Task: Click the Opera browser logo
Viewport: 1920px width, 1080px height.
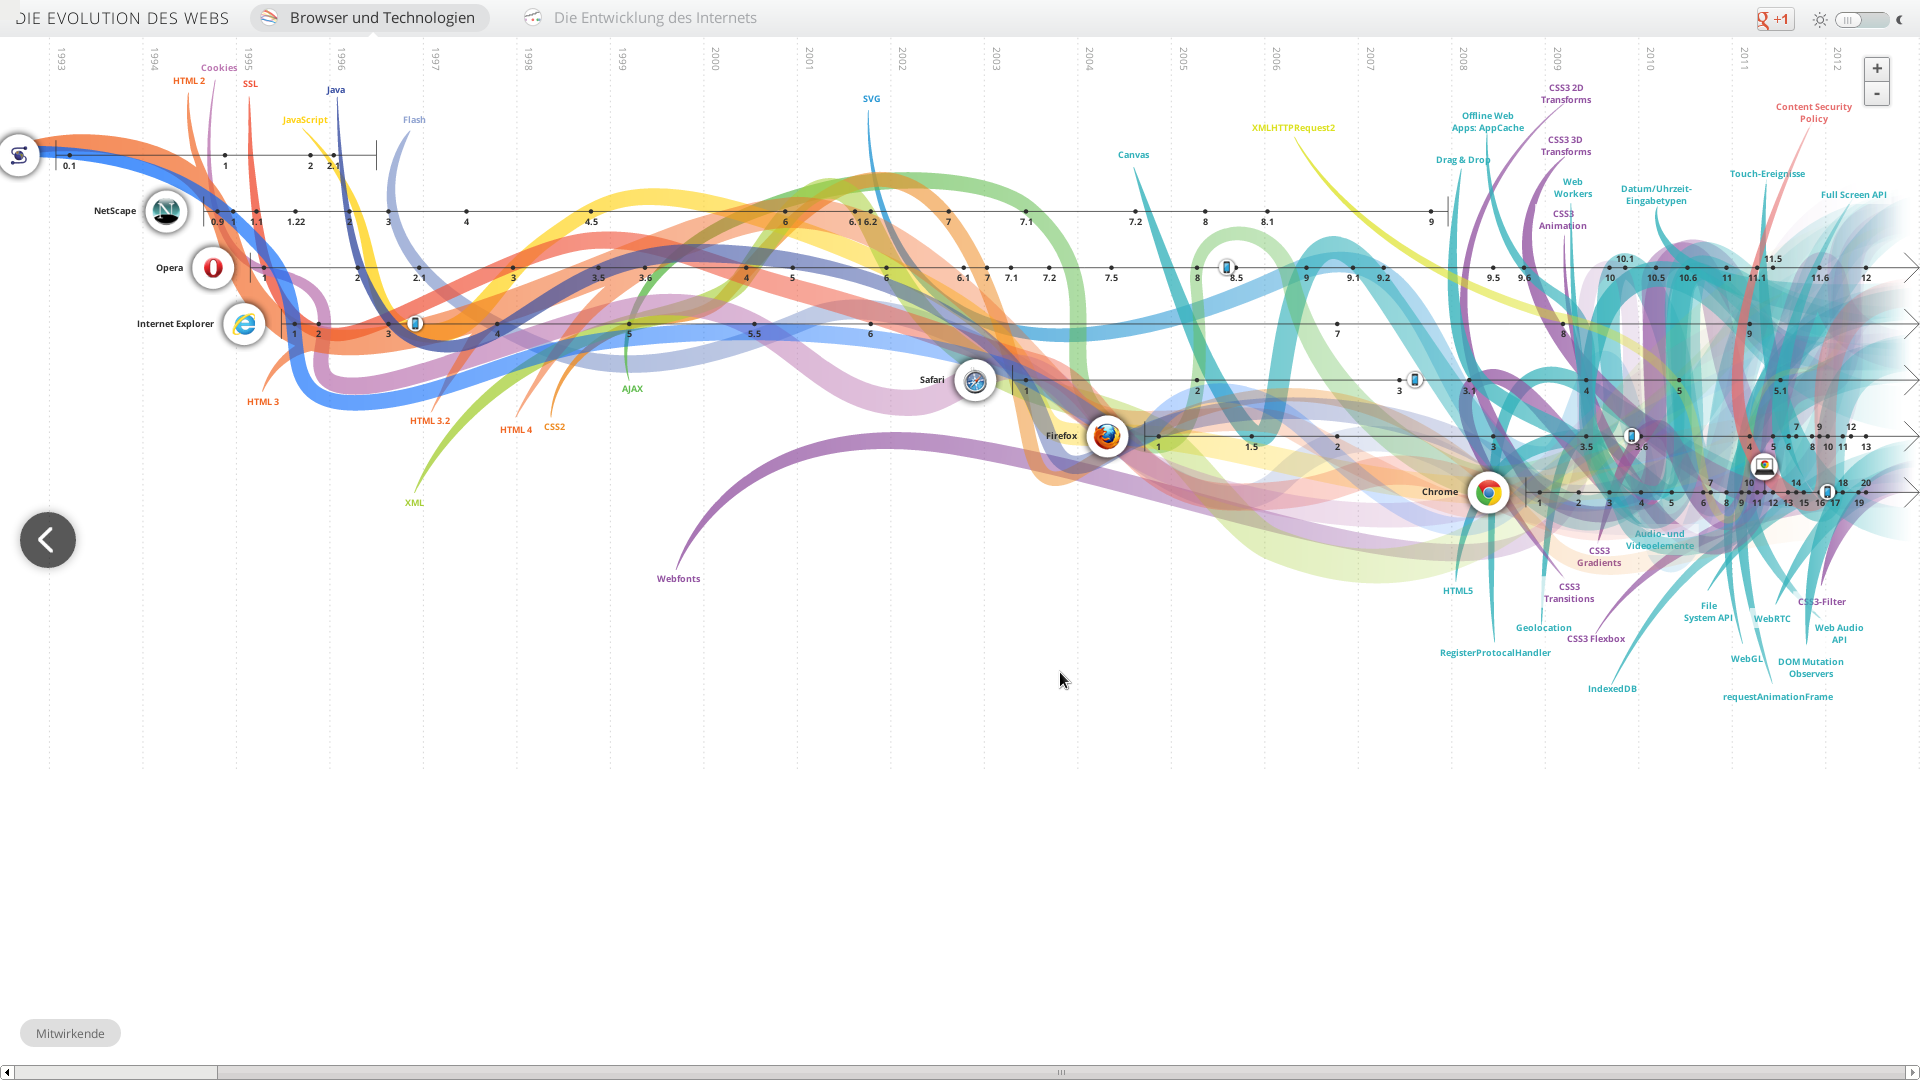Action: pos(213,268)
